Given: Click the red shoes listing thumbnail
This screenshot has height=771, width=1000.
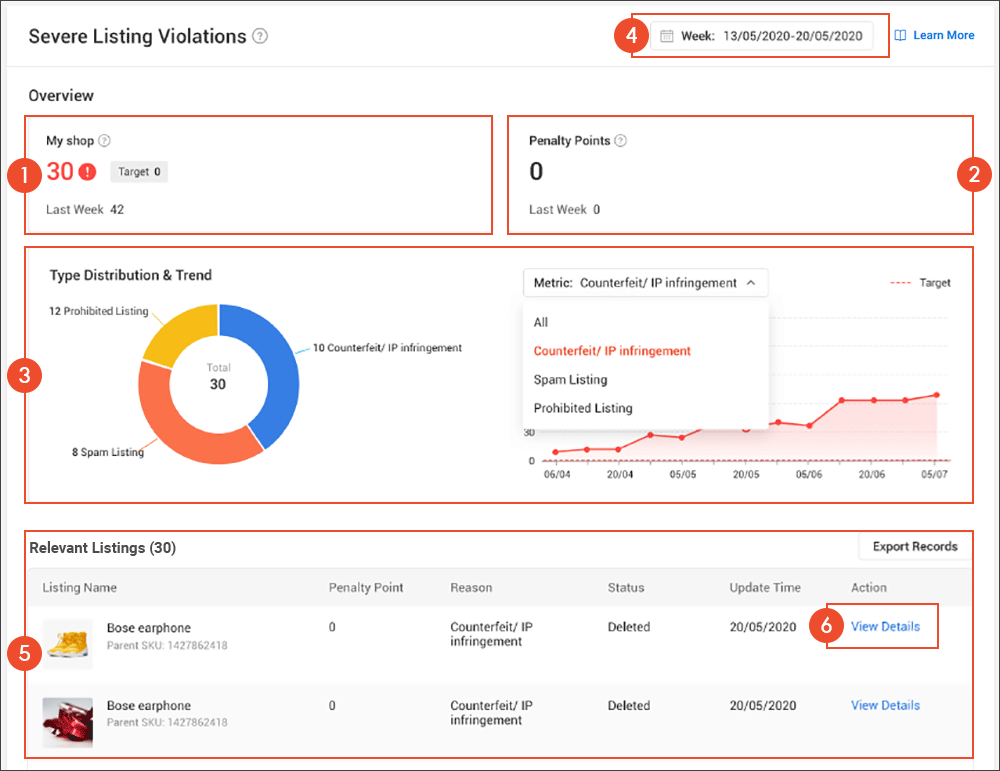Looking at the screenshot, I should click(x=68, y=723).
